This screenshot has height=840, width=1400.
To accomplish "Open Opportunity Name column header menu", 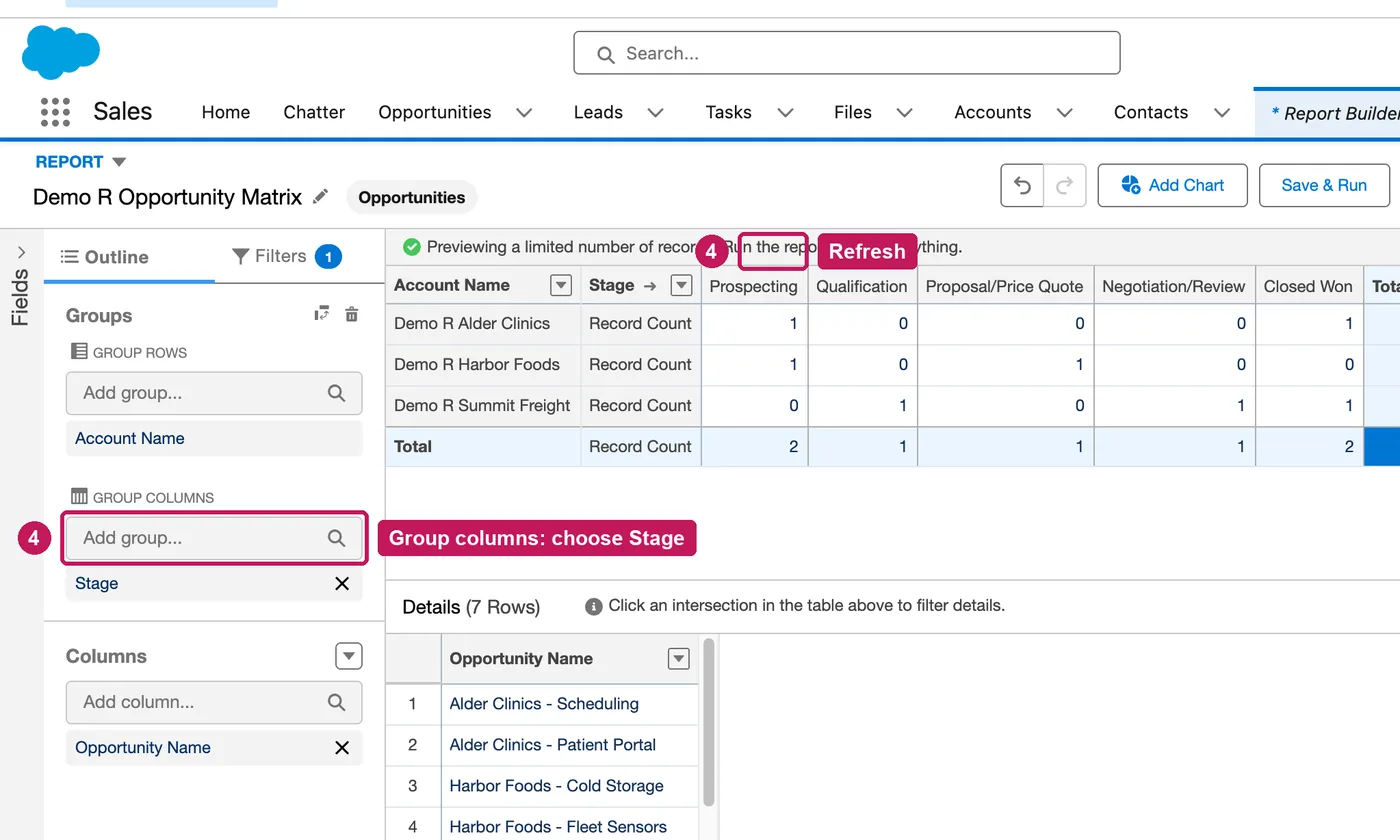I will pos(679,658).
